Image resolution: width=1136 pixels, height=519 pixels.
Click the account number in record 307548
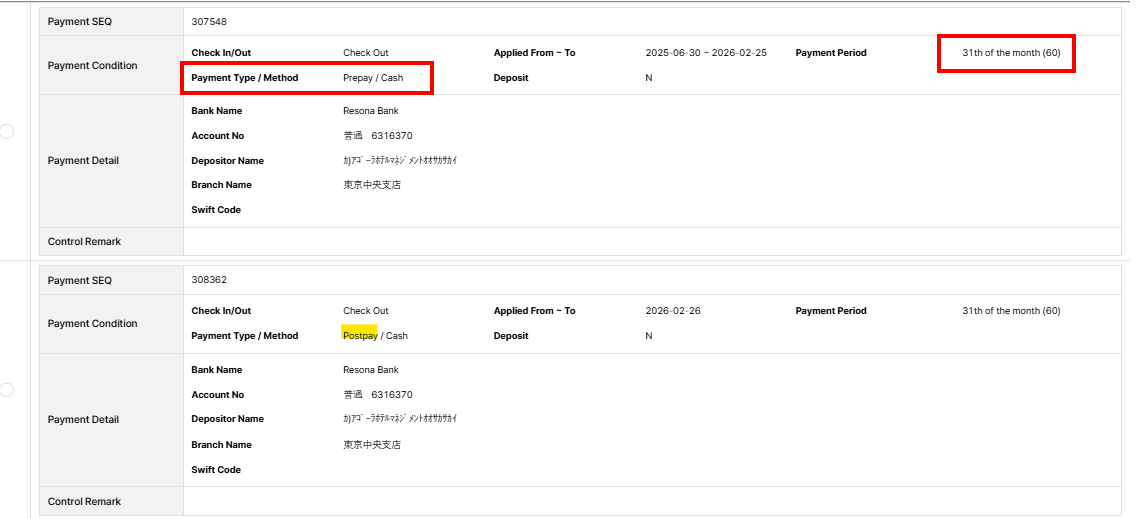coord(378,136)
